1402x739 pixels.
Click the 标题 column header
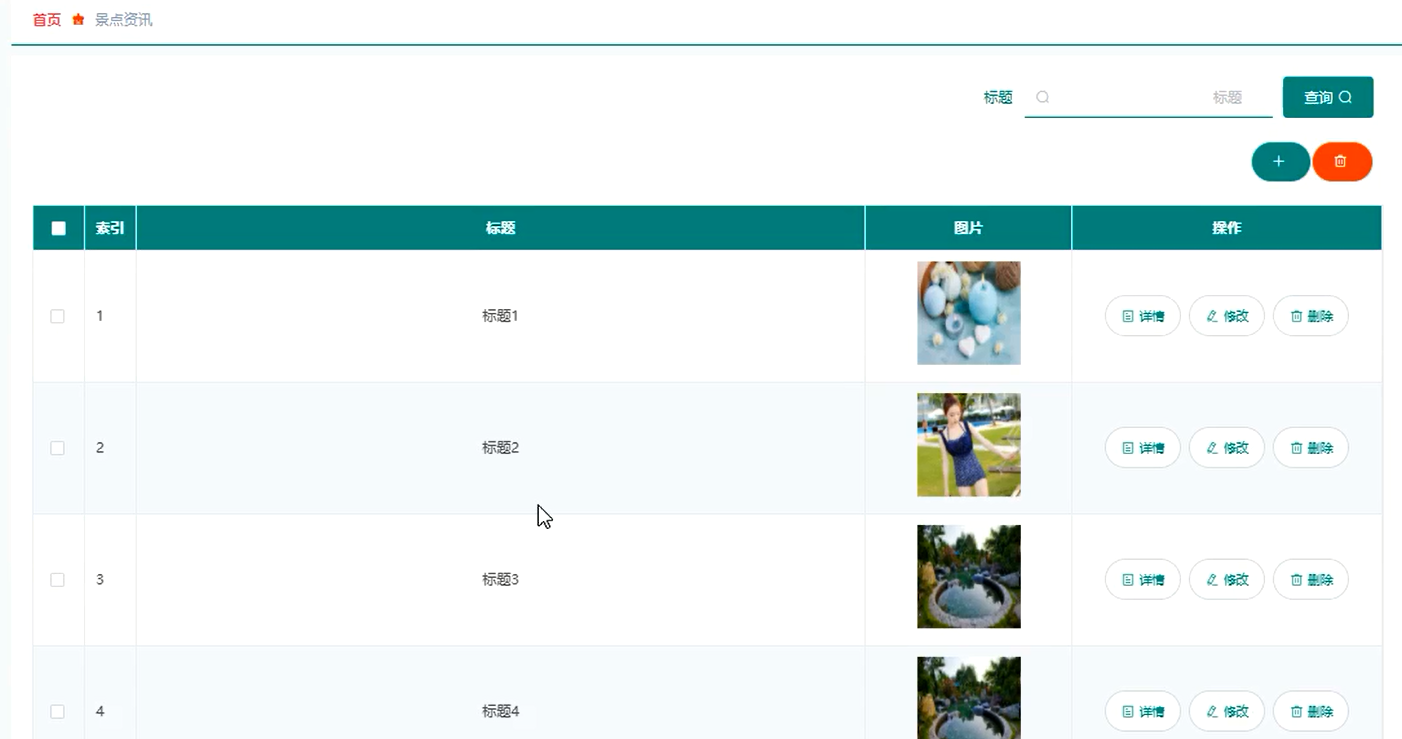tap(501, 228)
